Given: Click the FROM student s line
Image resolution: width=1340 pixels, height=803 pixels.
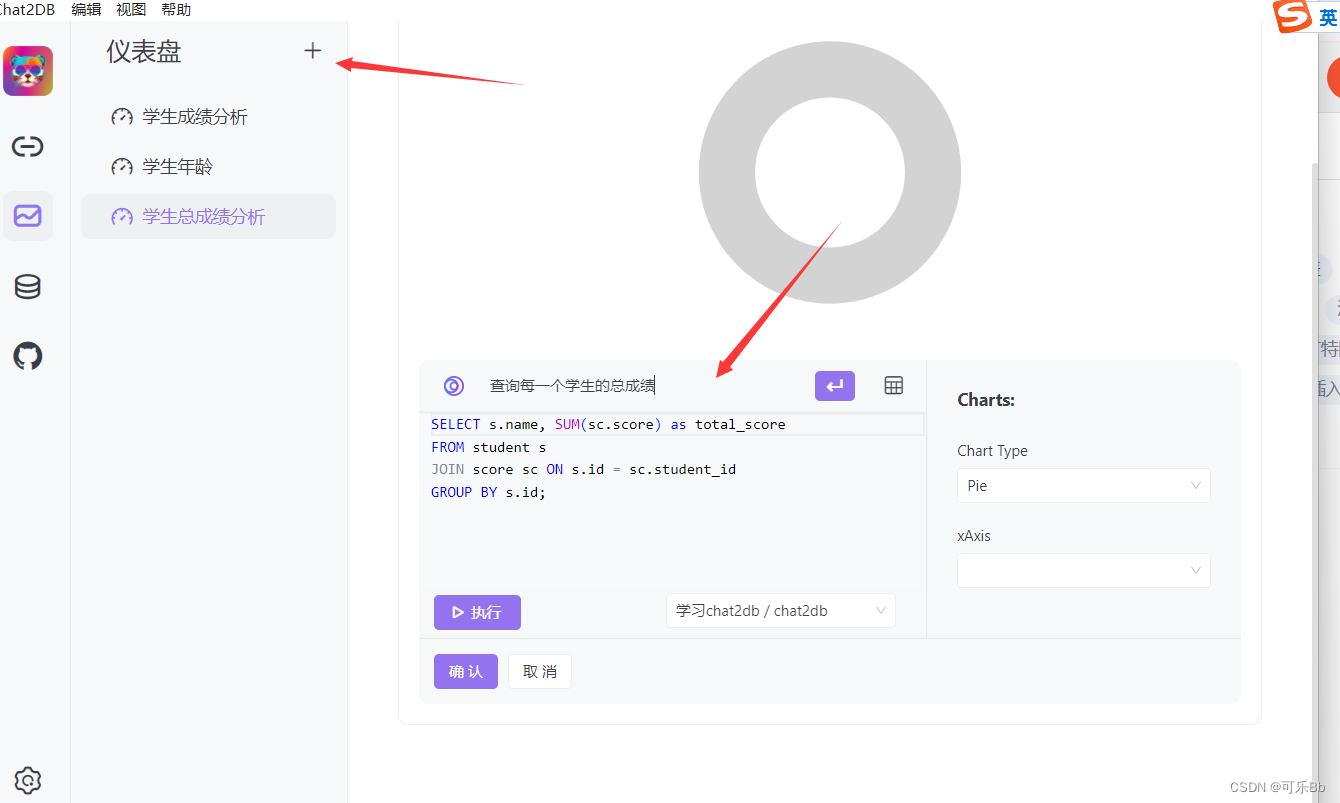Looking at the screenshot, I should click(489, 447).
